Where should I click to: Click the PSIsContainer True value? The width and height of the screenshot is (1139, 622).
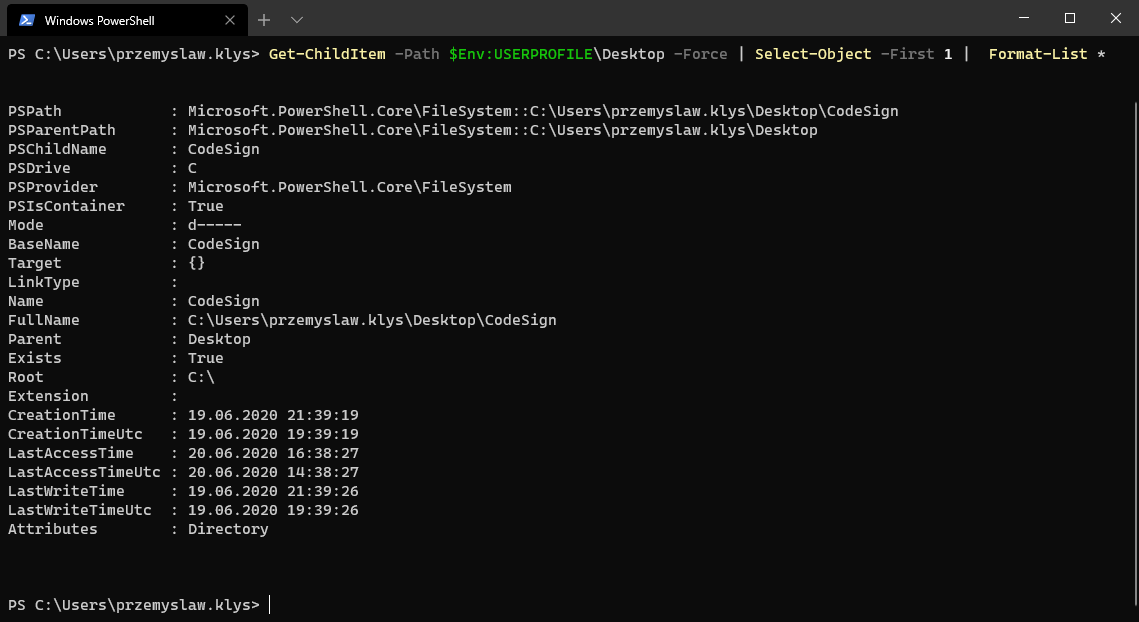tap(205, 206)
